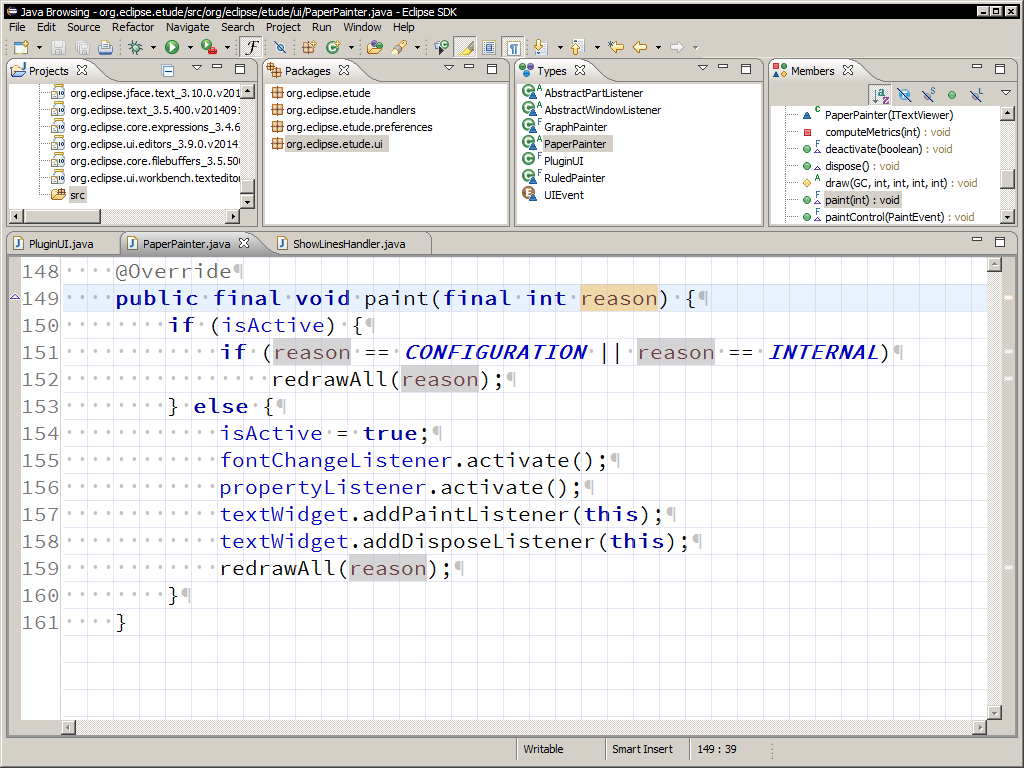Toggle Block Selection Mode icon
The image size is (1024, 768).
click(x=489, y=47)
